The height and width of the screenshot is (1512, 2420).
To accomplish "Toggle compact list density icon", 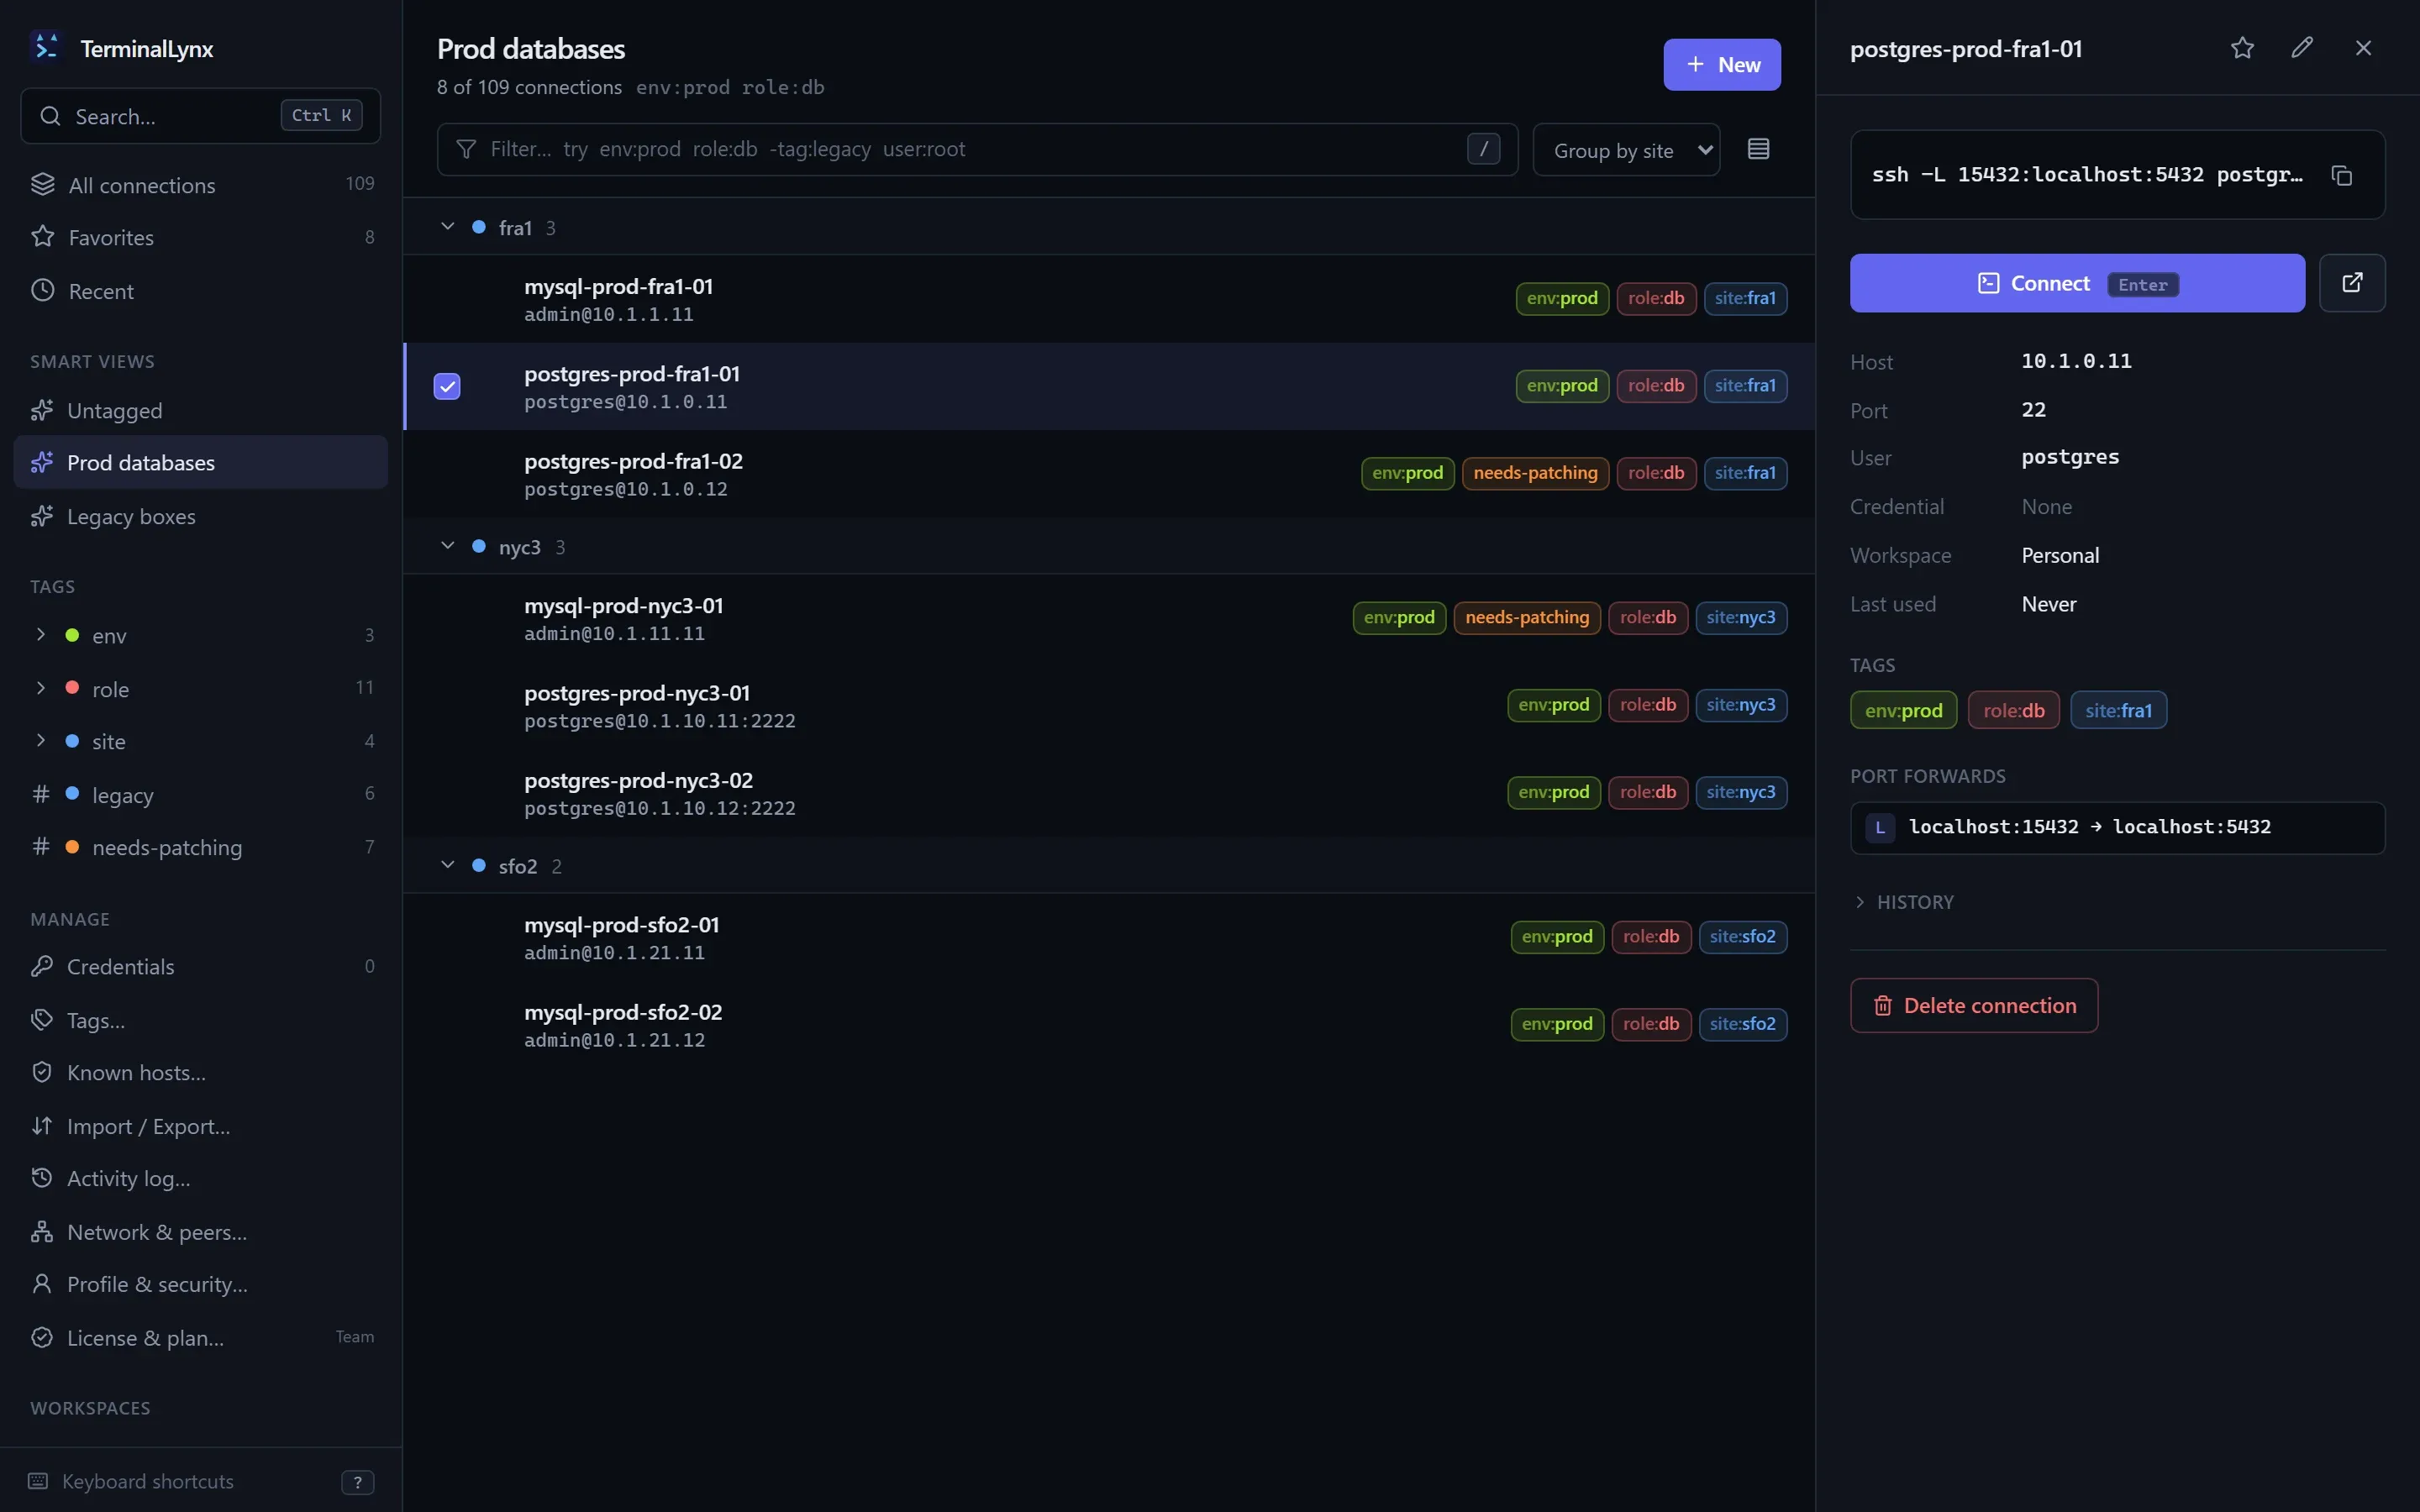I will 1758,149.
